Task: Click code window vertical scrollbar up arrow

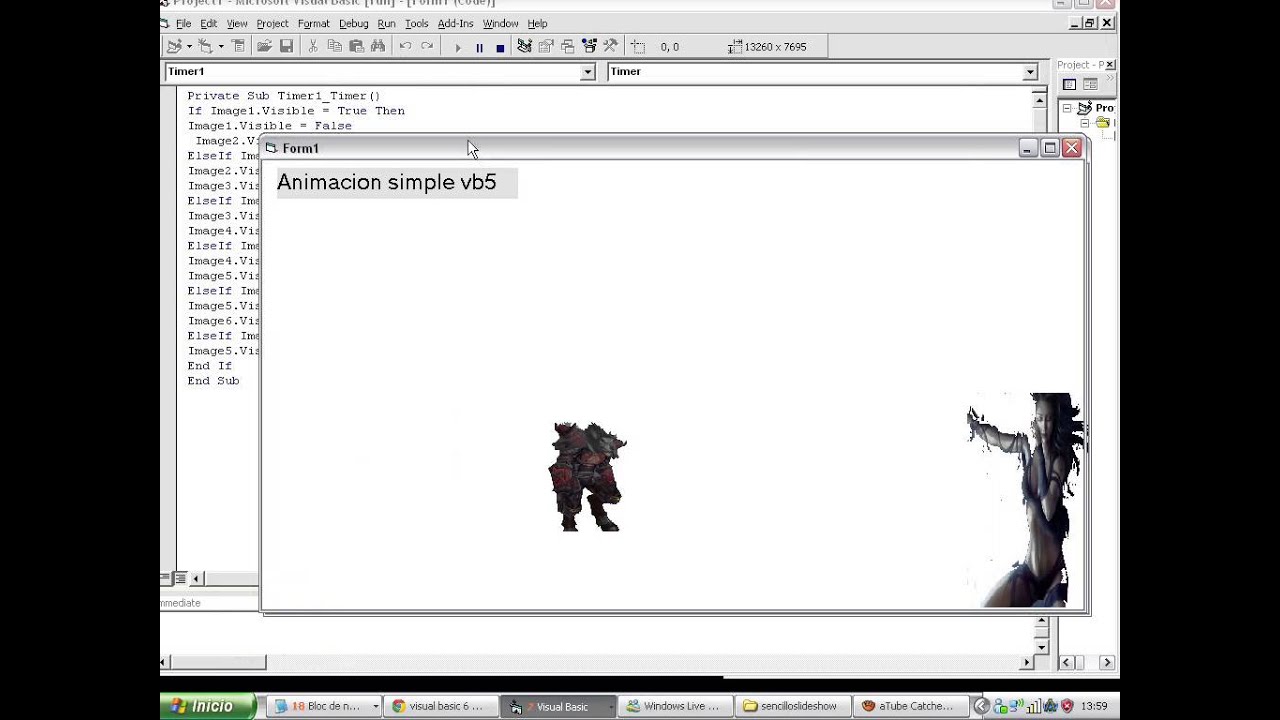Action: [x=1039, y=101]
